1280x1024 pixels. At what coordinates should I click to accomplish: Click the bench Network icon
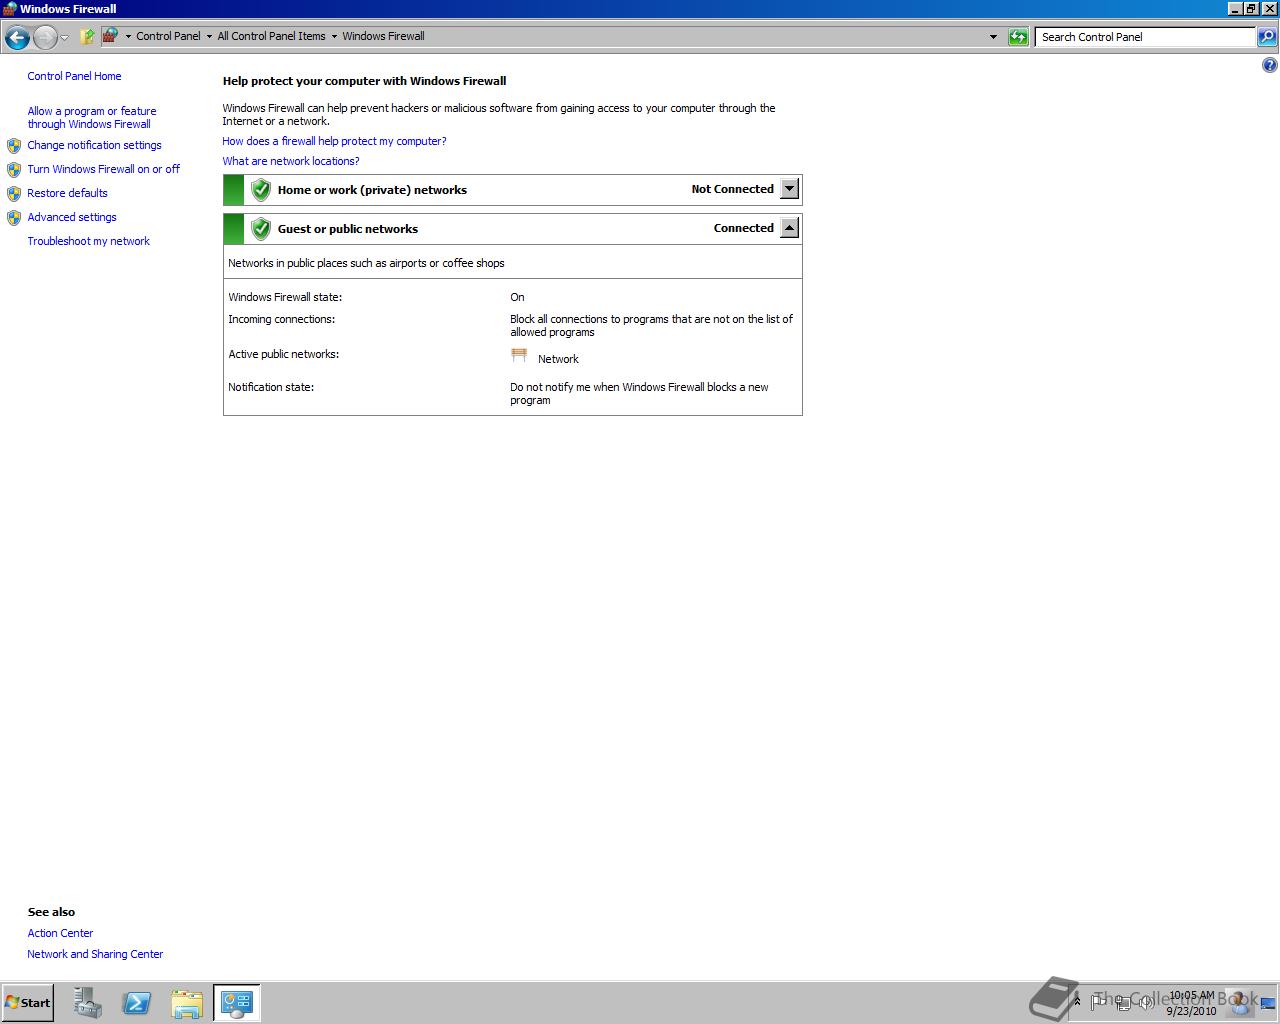click(x=519, y=355)
